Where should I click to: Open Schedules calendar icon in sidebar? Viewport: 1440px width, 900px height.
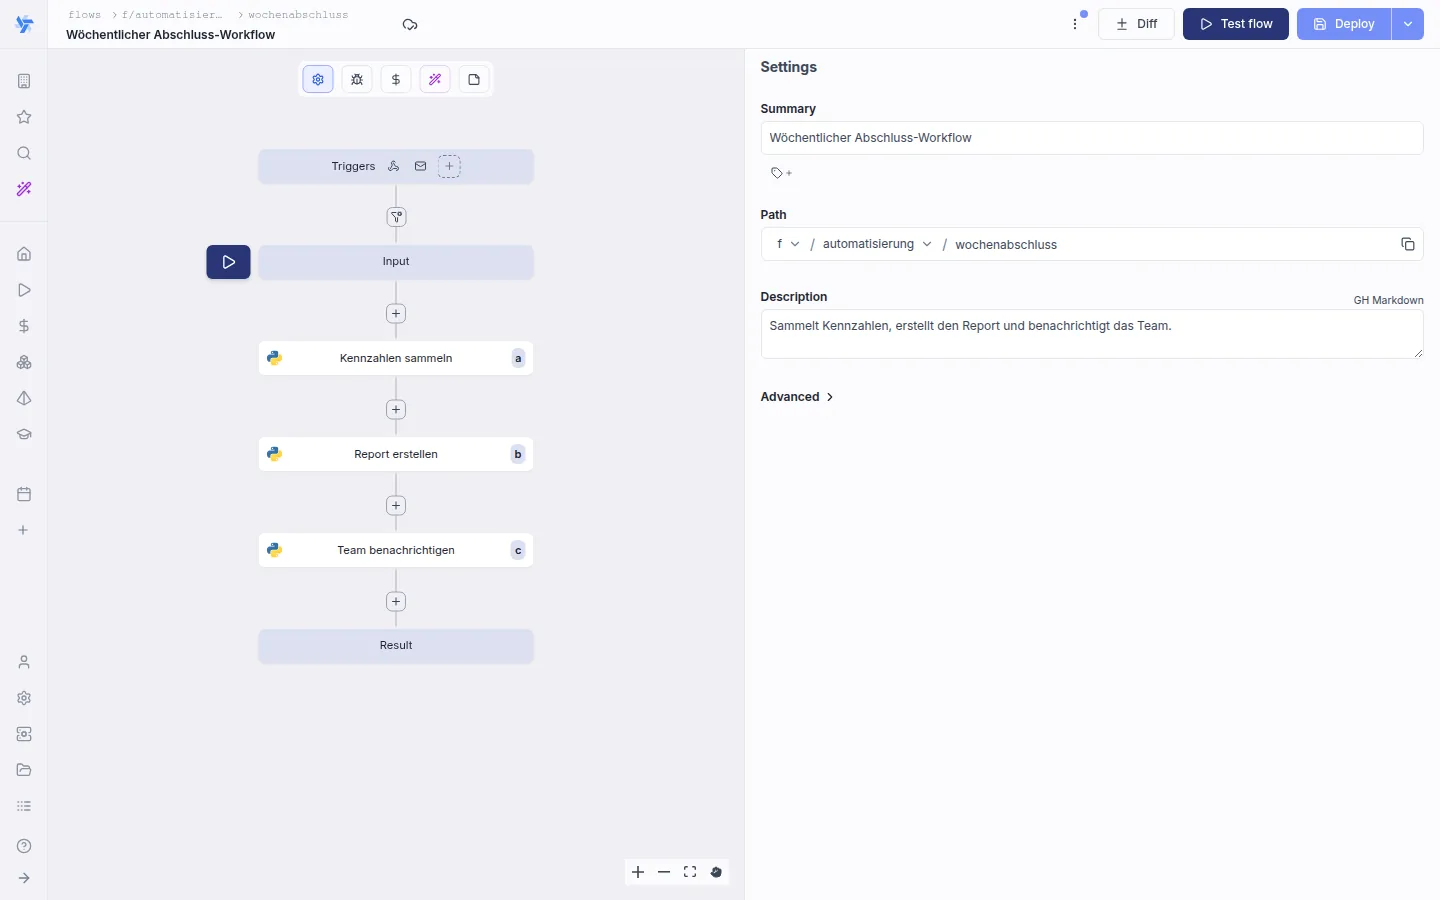click(x=24, y=494)
